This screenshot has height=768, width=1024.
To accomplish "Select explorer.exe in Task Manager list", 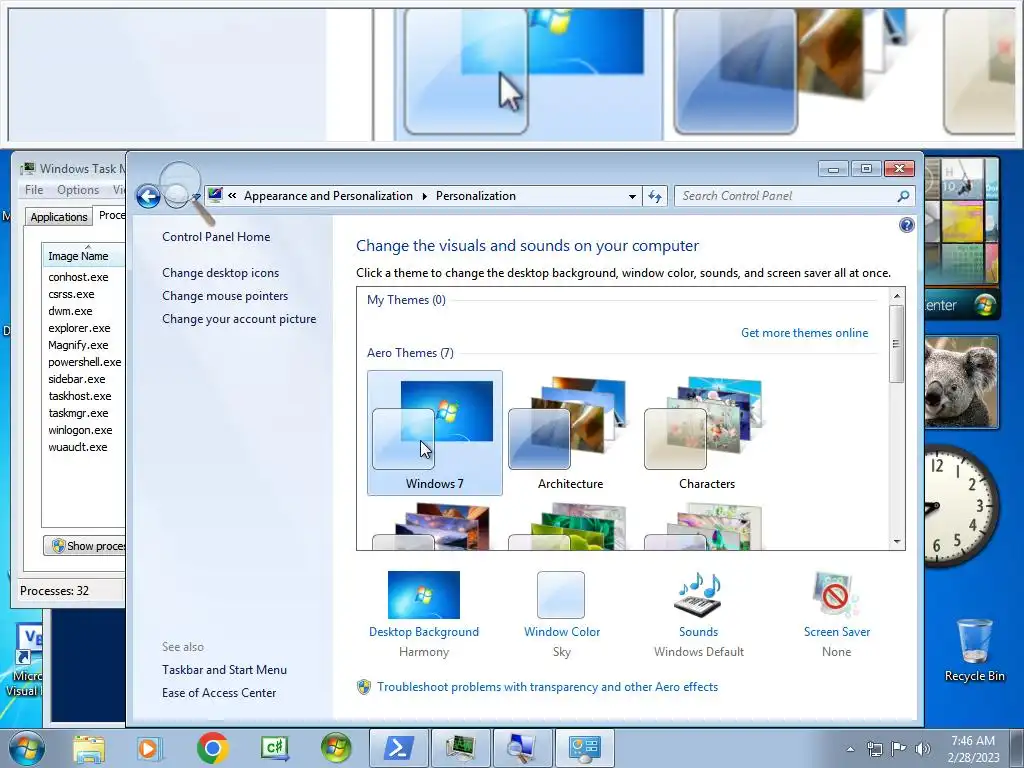I will pos(79,328).
